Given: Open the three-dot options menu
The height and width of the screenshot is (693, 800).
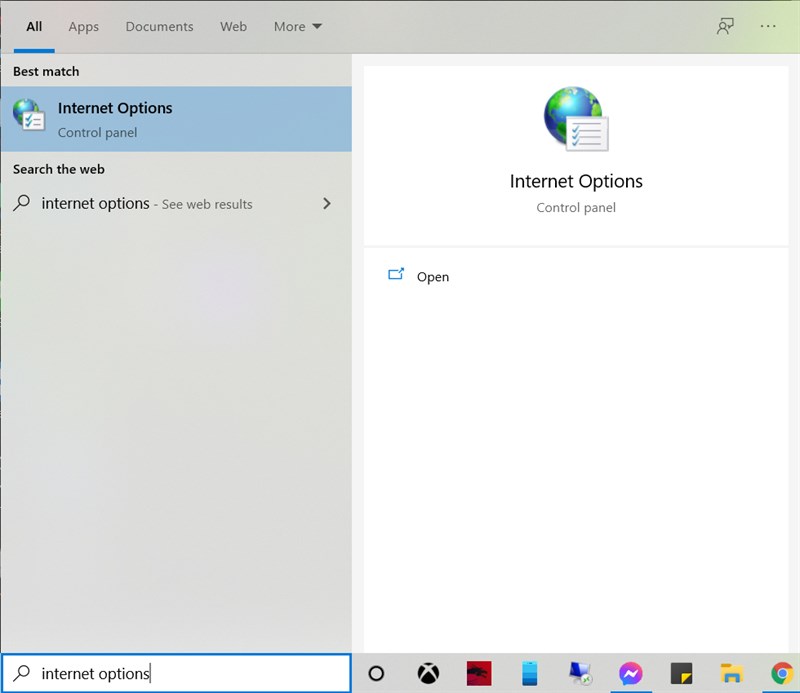Looking at the screenshot, I should click(x=768, y=26).
